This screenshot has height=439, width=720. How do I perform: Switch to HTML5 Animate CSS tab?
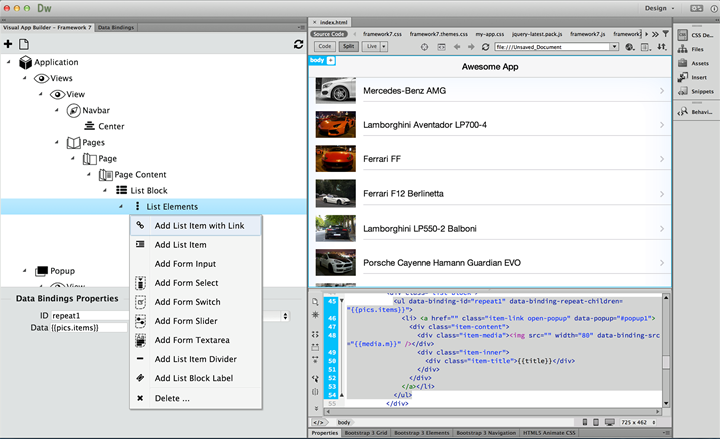pyautogui.click(x=549, y=433)
